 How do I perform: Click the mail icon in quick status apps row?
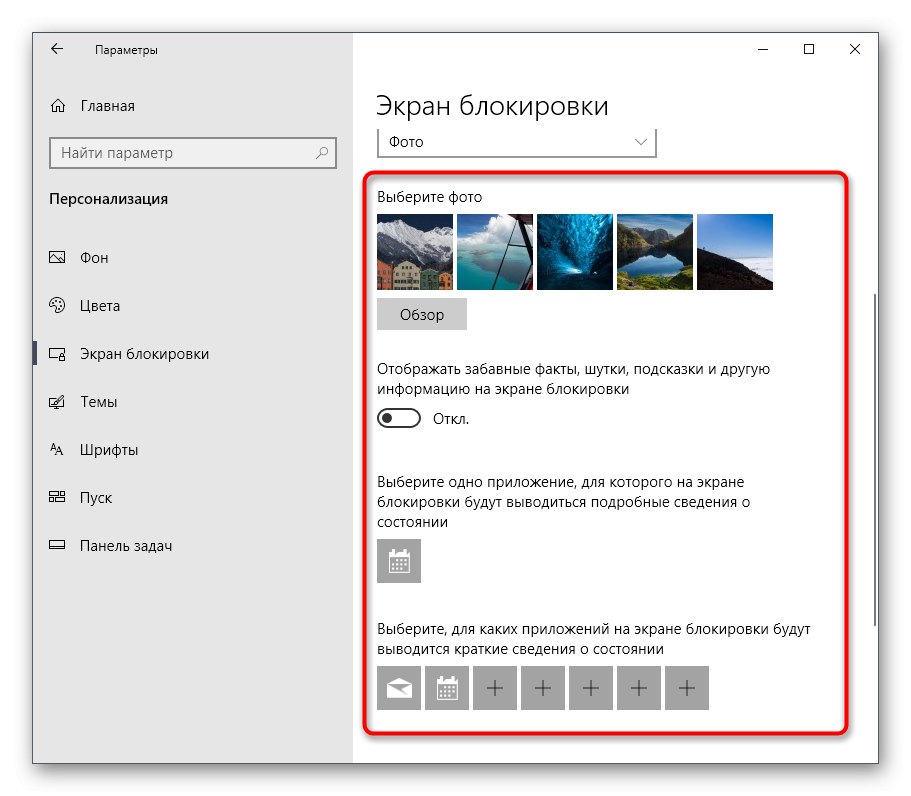(x=399, y=688)
